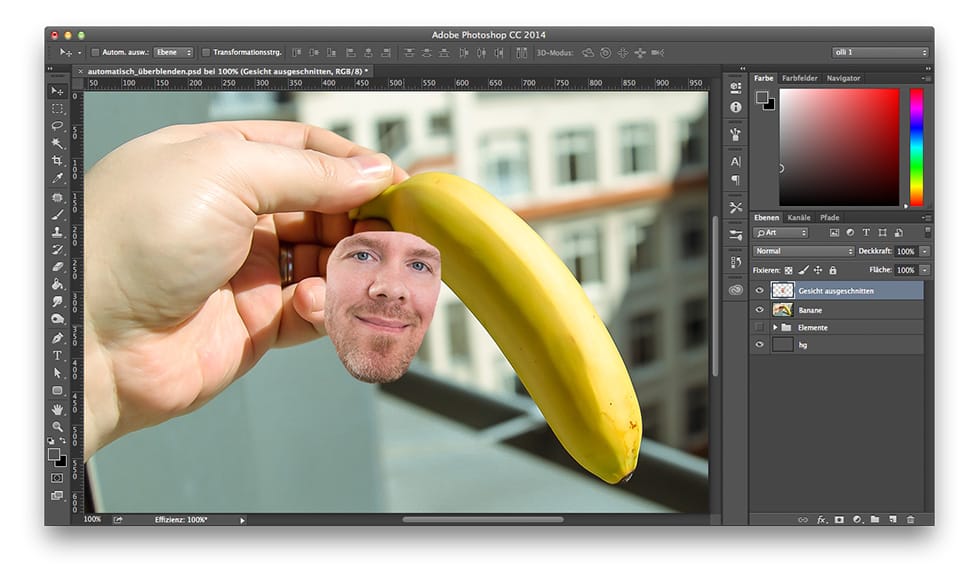
Task: Open the Art layer filter dropdown
Action: point(781,232)
